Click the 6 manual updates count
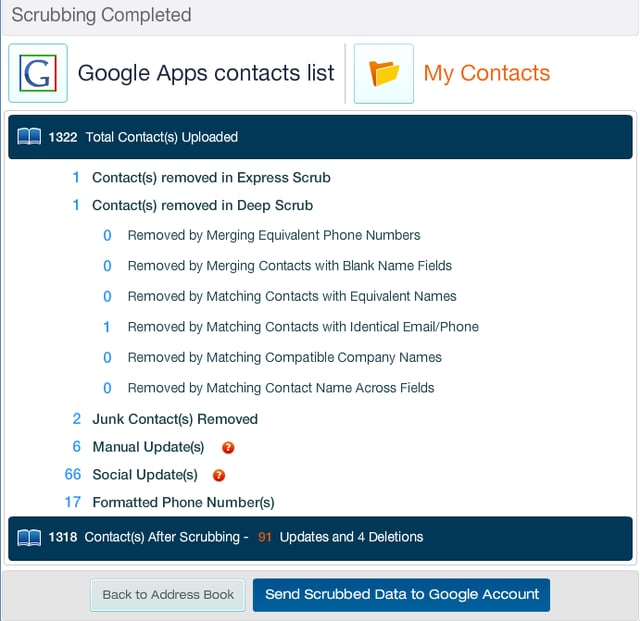 pos(76,447)
